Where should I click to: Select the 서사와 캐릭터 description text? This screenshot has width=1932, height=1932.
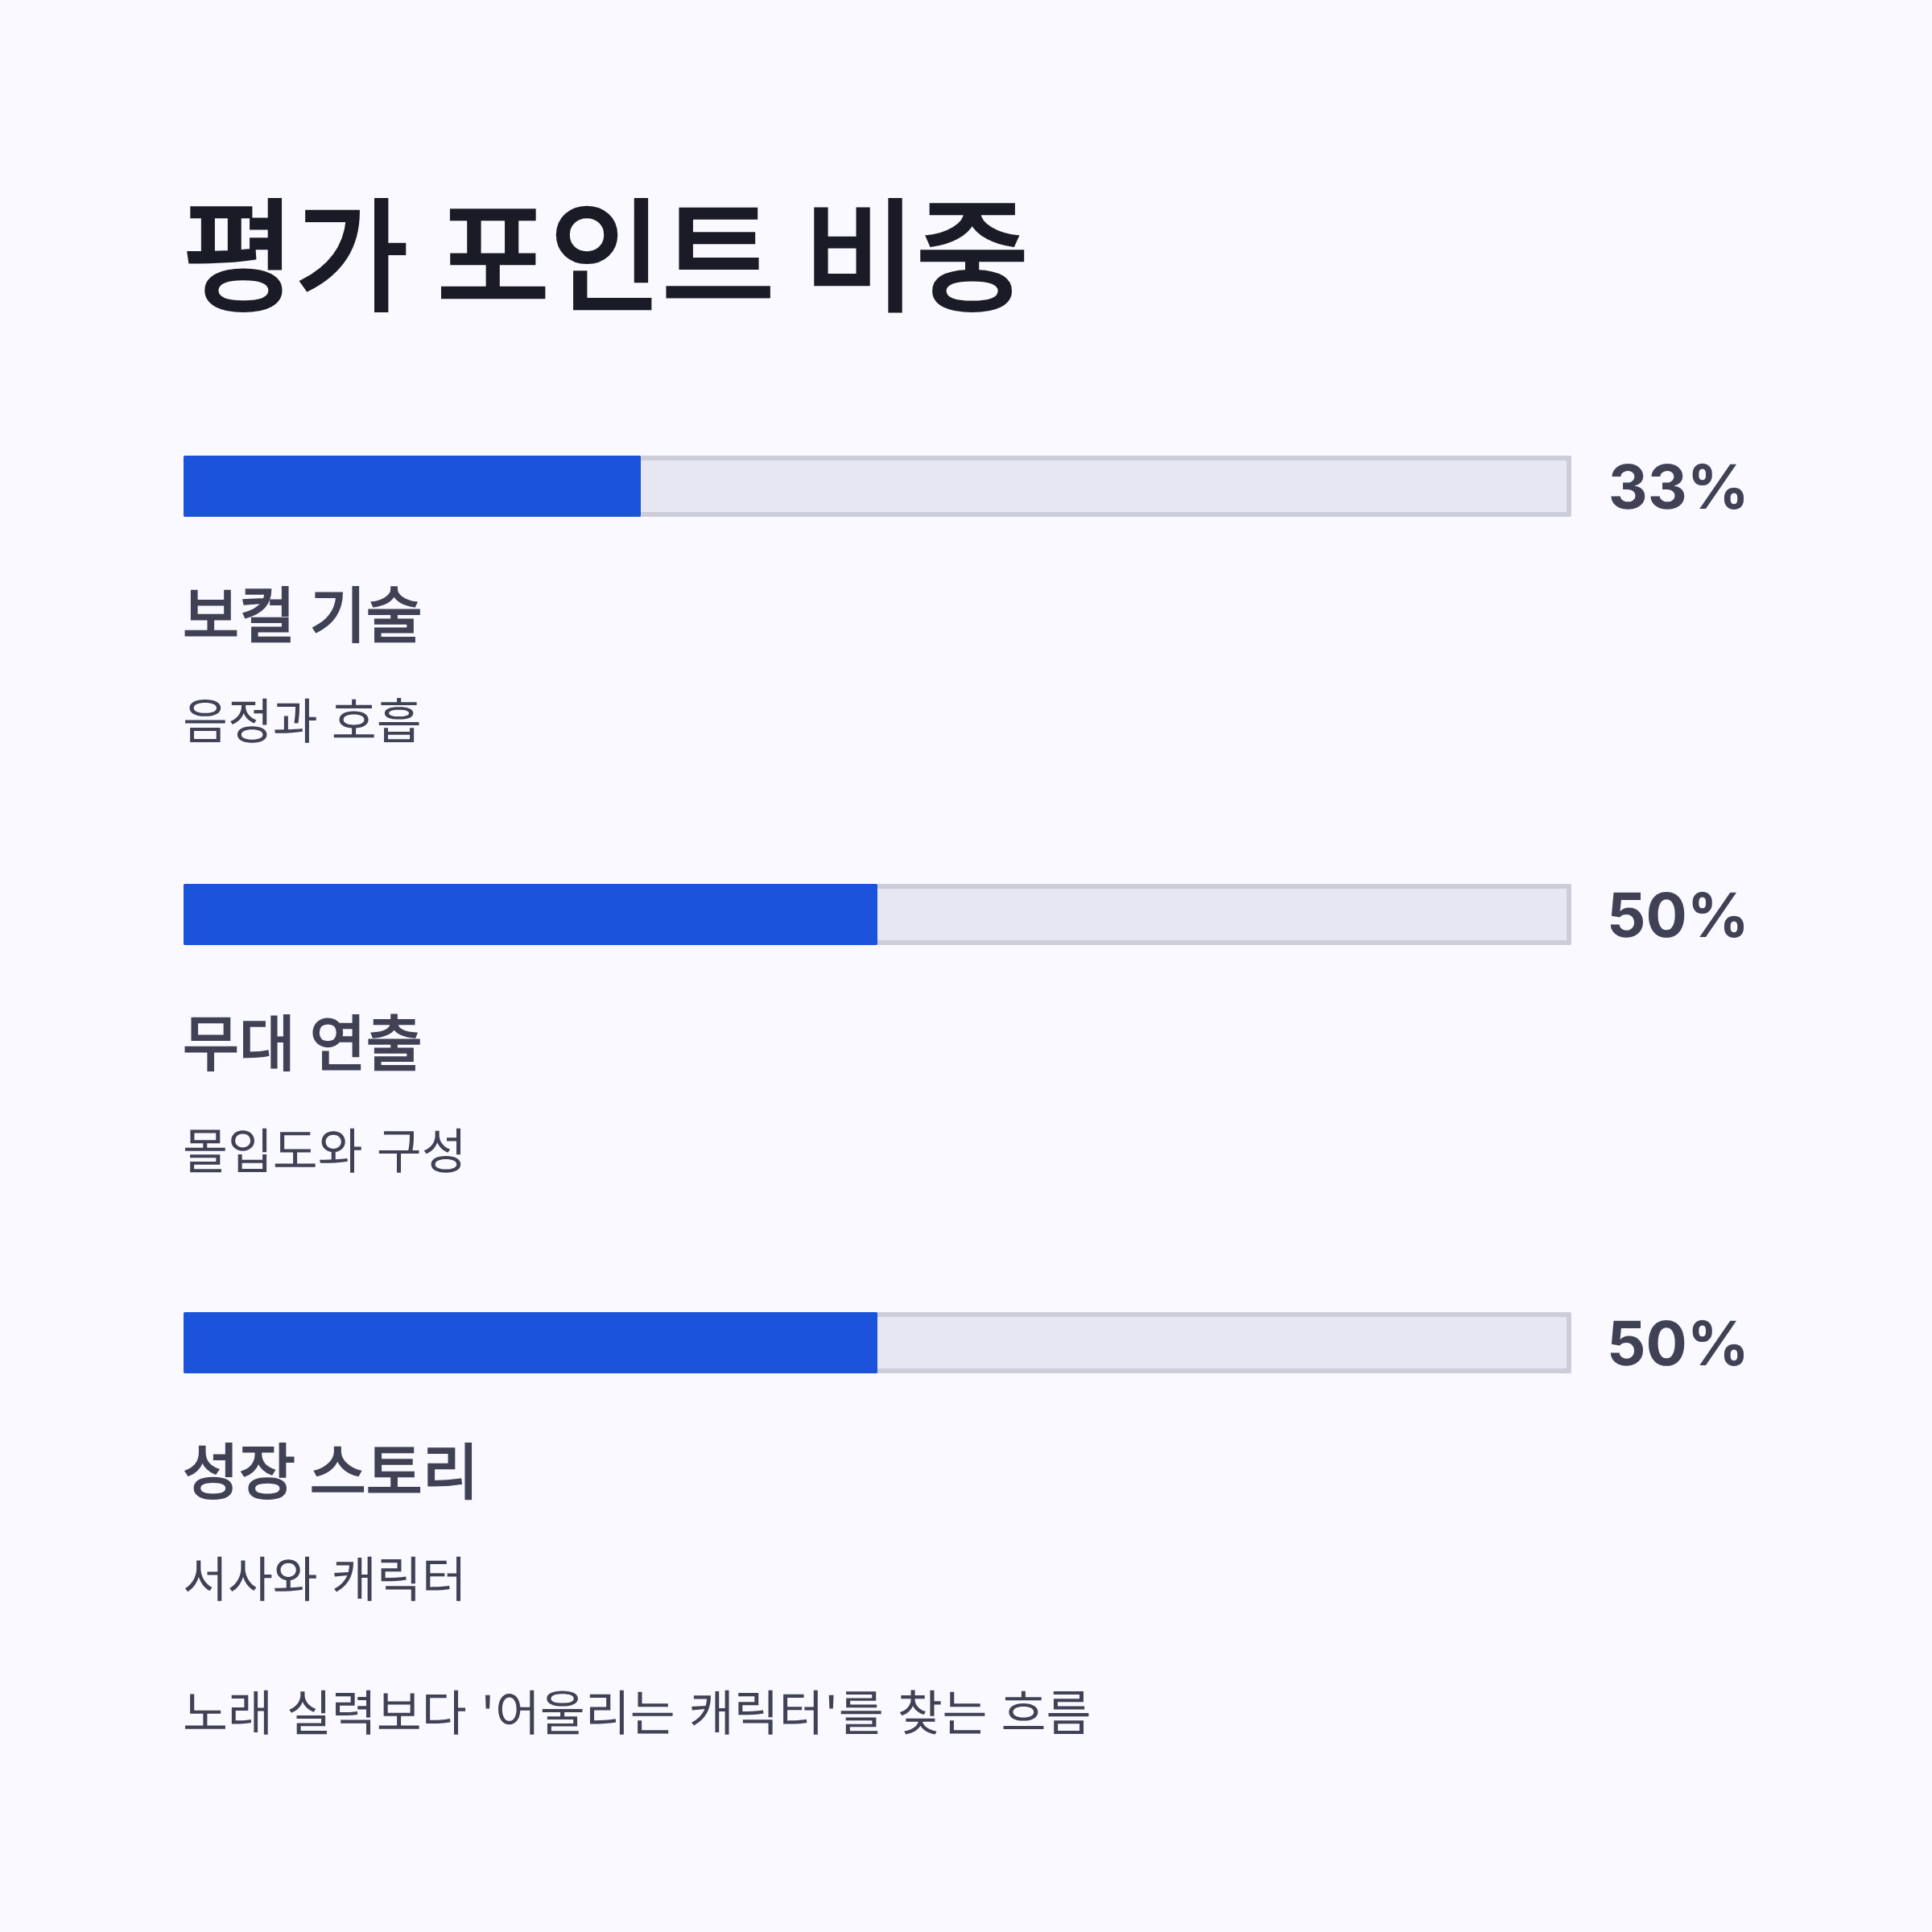(324, 1578)
